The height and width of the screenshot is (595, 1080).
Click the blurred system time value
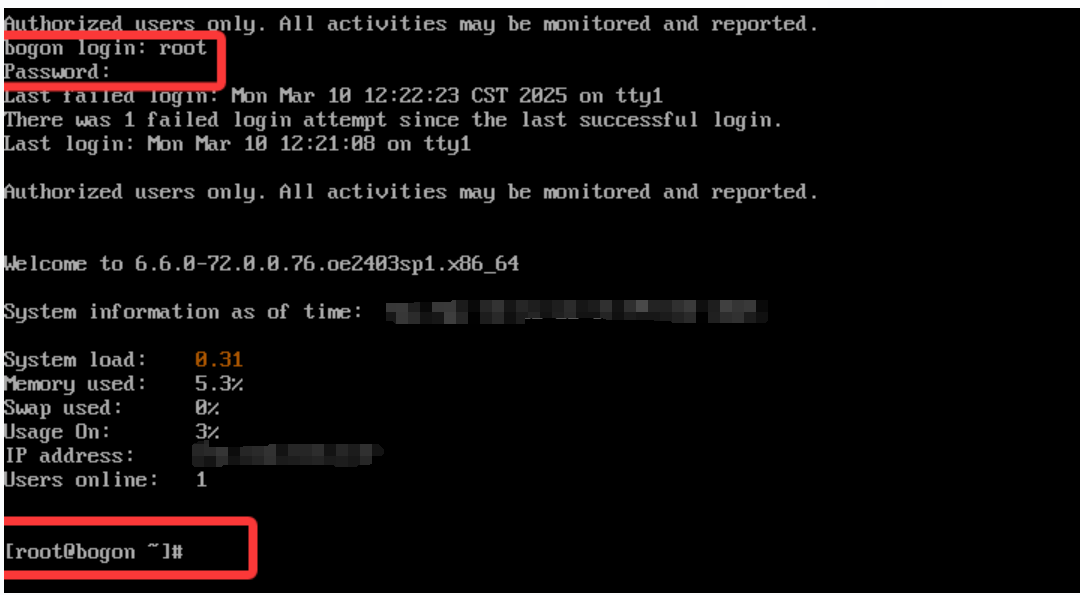coord(577,312)
